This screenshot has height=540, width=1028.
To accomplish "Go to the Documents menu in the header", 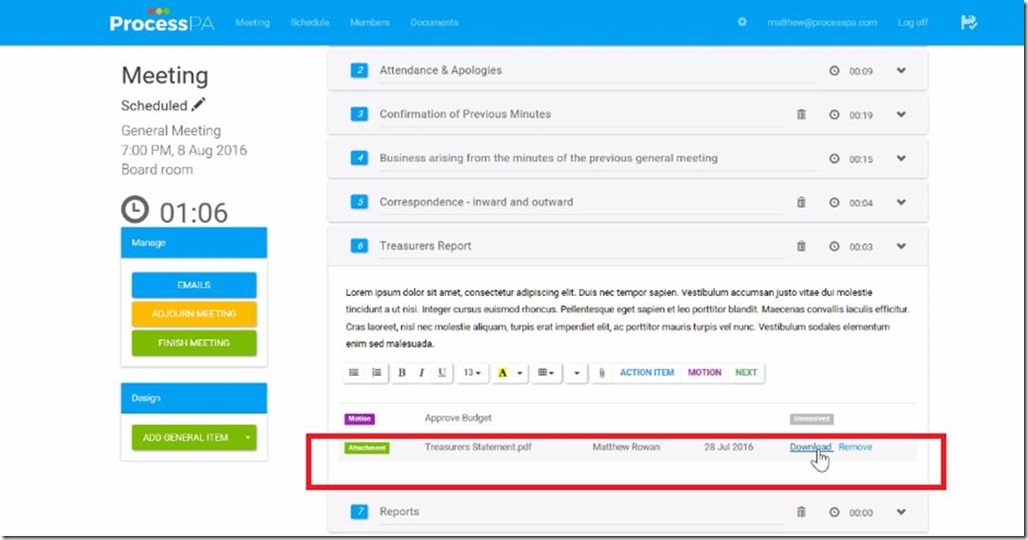I will [434, 22].
